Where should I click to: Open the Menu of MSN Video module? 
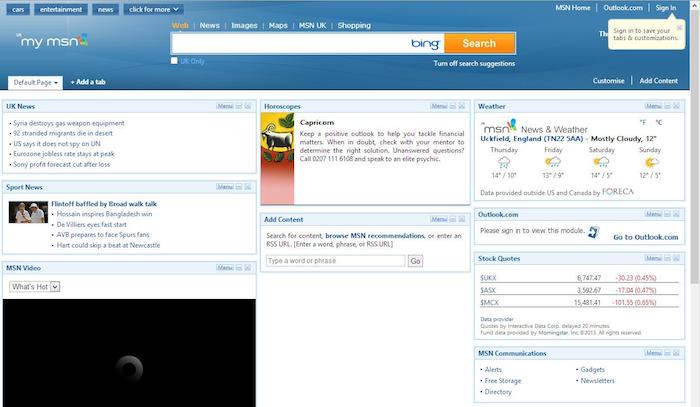pos(226,268)
